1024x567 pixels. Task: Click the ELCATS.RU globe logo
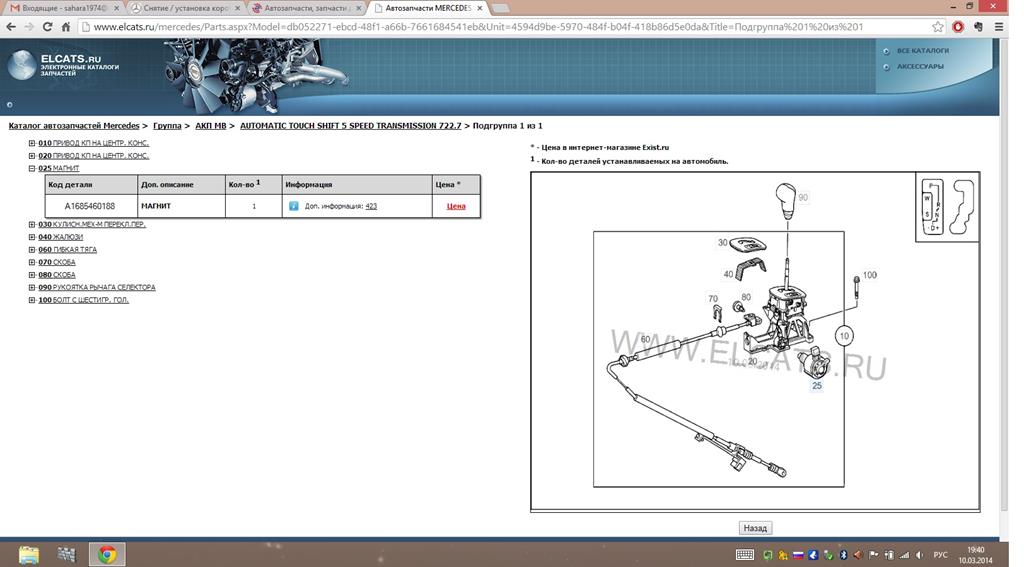click(x=22, y=65)
